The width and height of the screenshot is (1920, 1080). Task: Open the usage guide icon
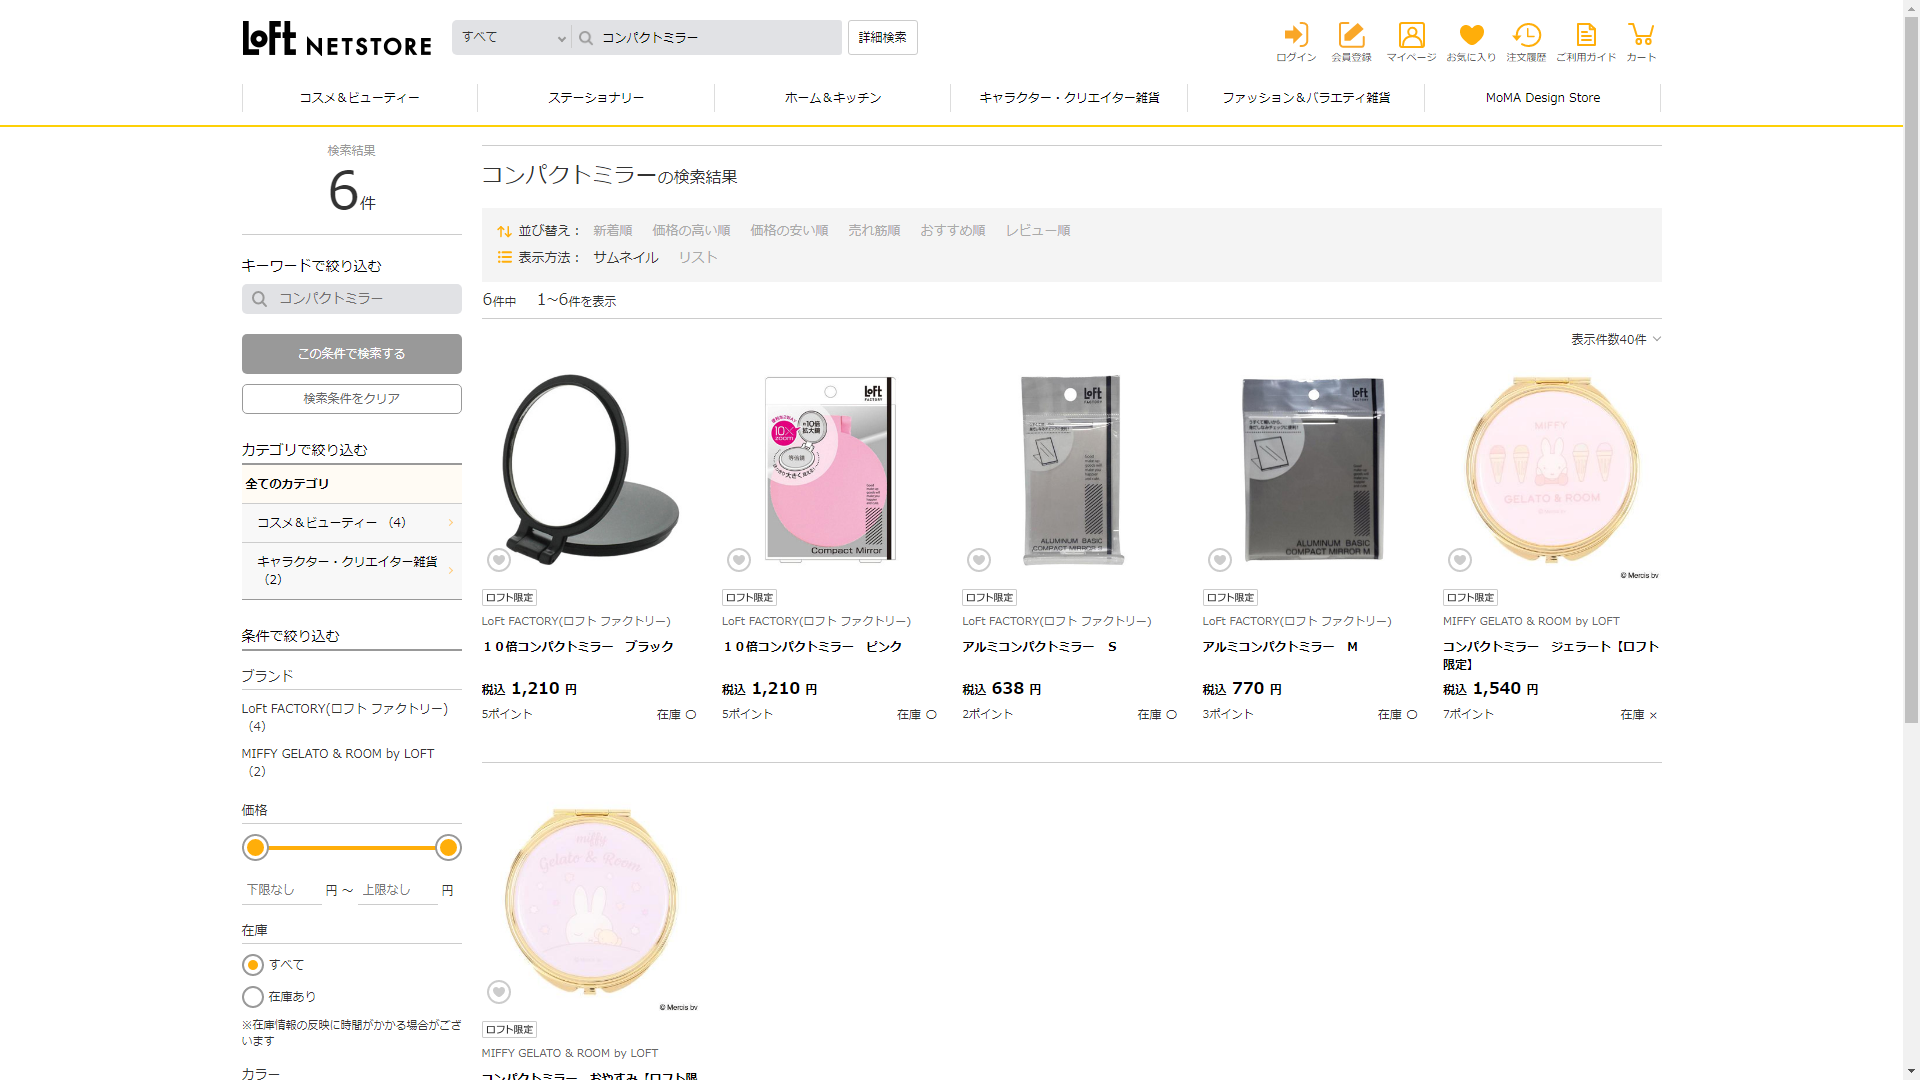click(x=1585, y=41)
